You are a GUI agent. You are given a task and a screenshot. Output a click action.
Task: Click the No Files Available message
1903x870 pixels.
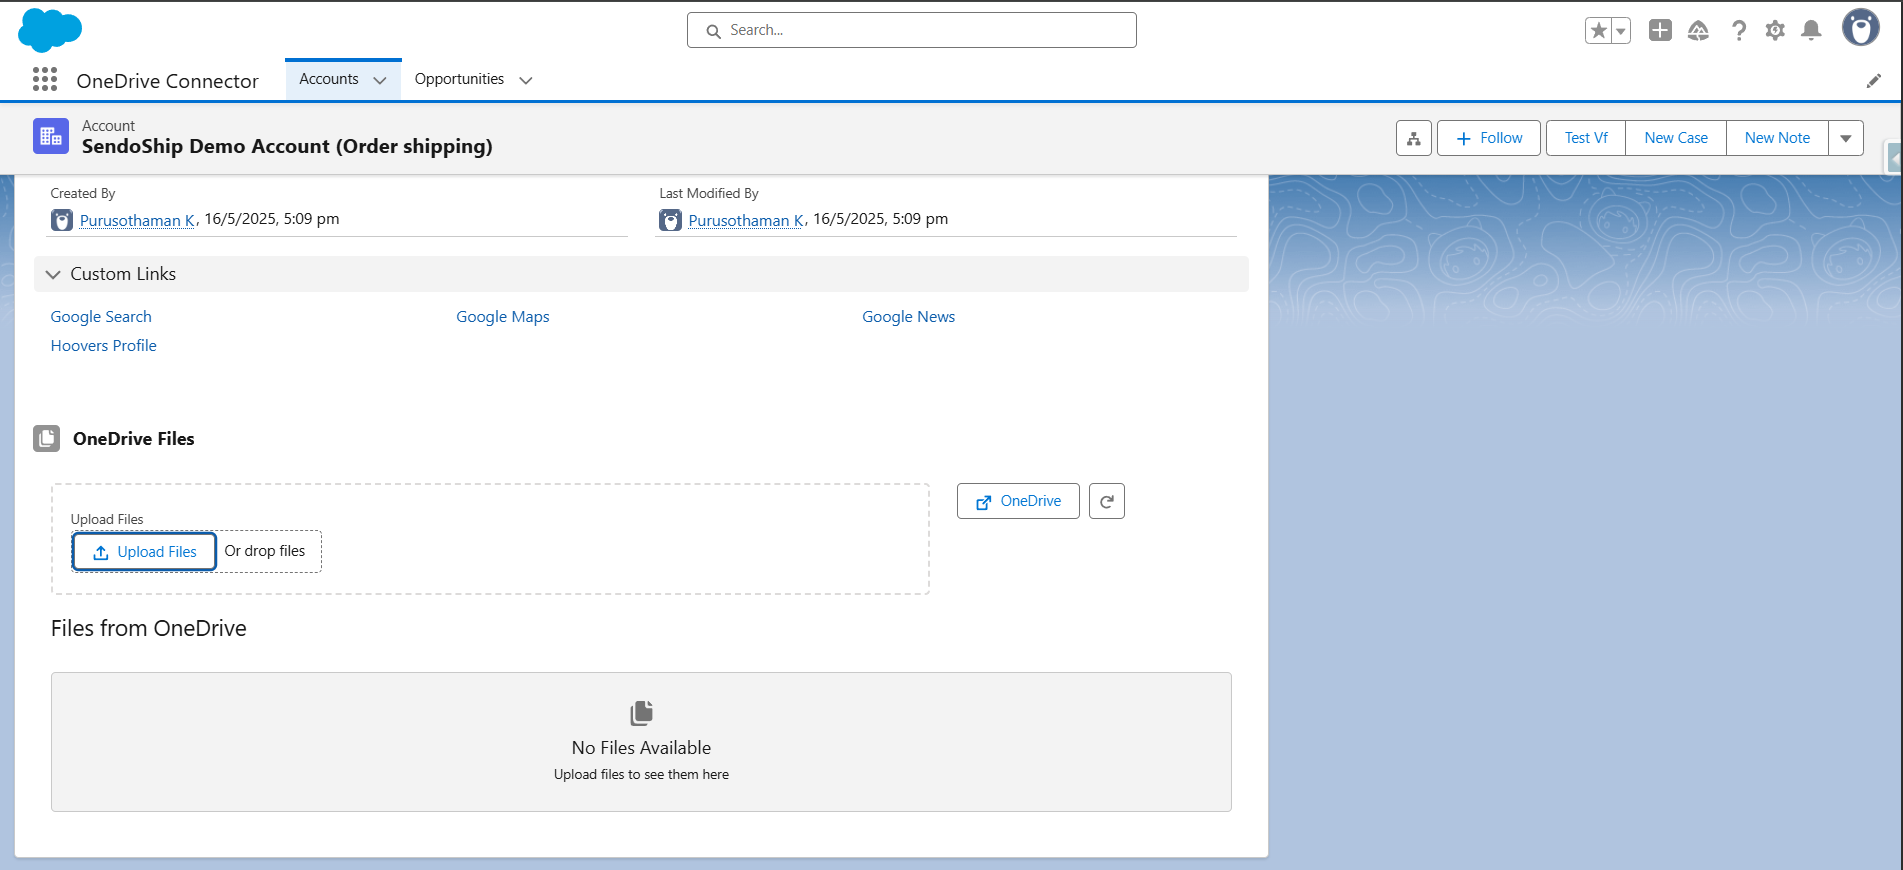tap(641, 748)
